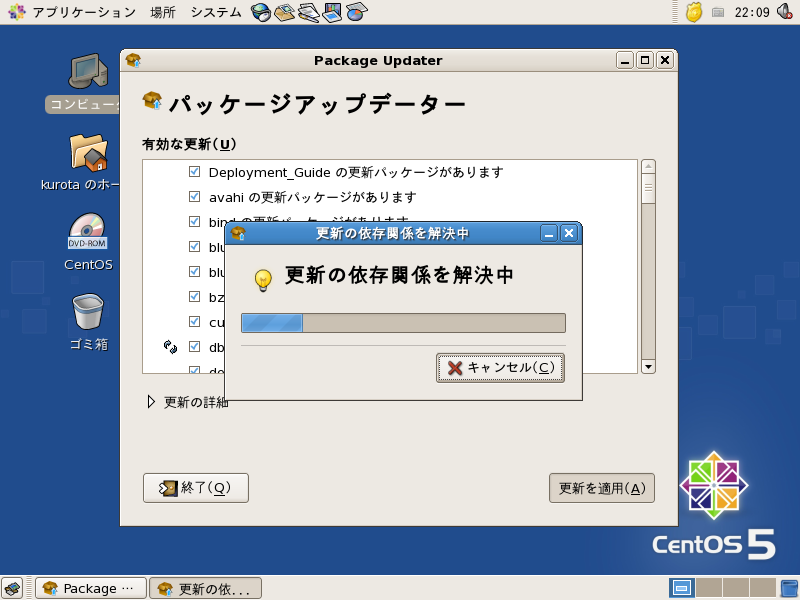Click the volume speaker icon in panel
Image resolution: width=800 pixels, height=600 pixels.
[x=785, y=11]
